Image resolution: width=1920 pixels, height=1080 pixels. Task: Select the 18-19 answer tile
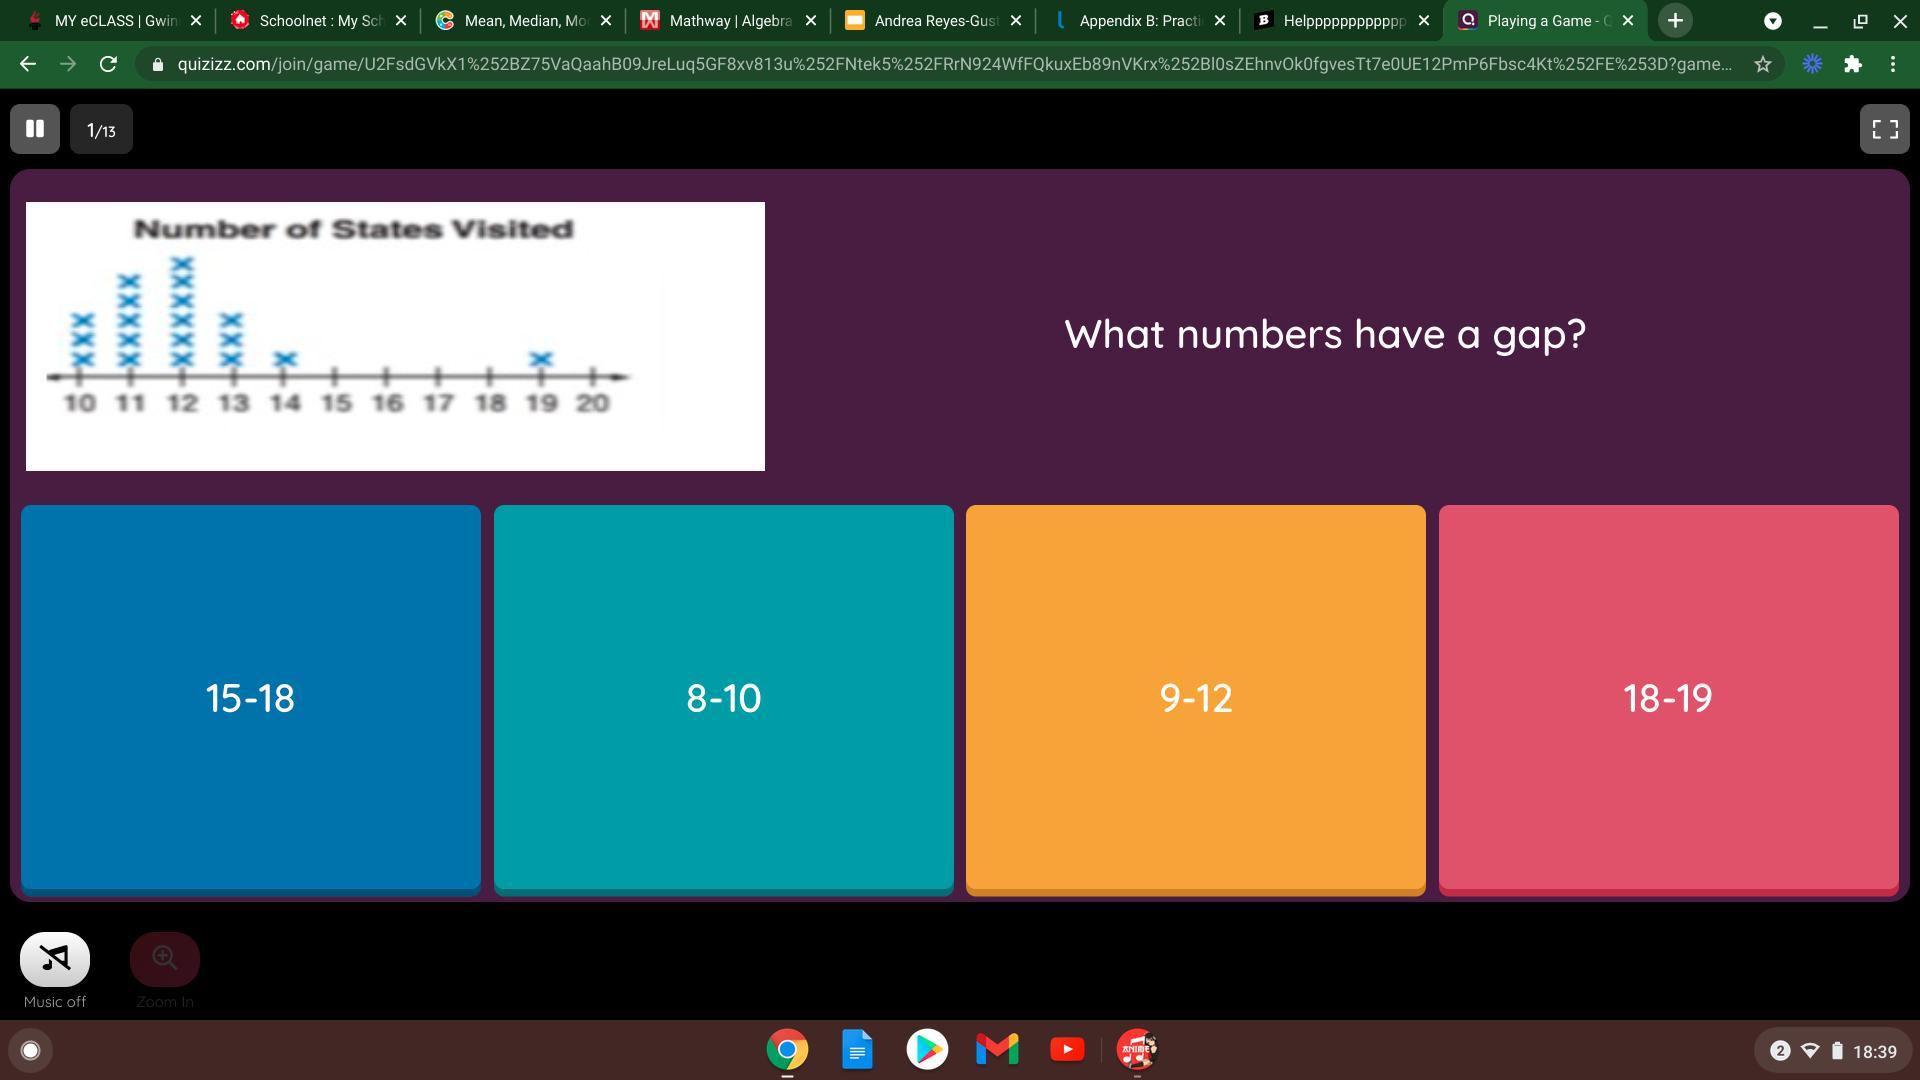coord(1667,697)
